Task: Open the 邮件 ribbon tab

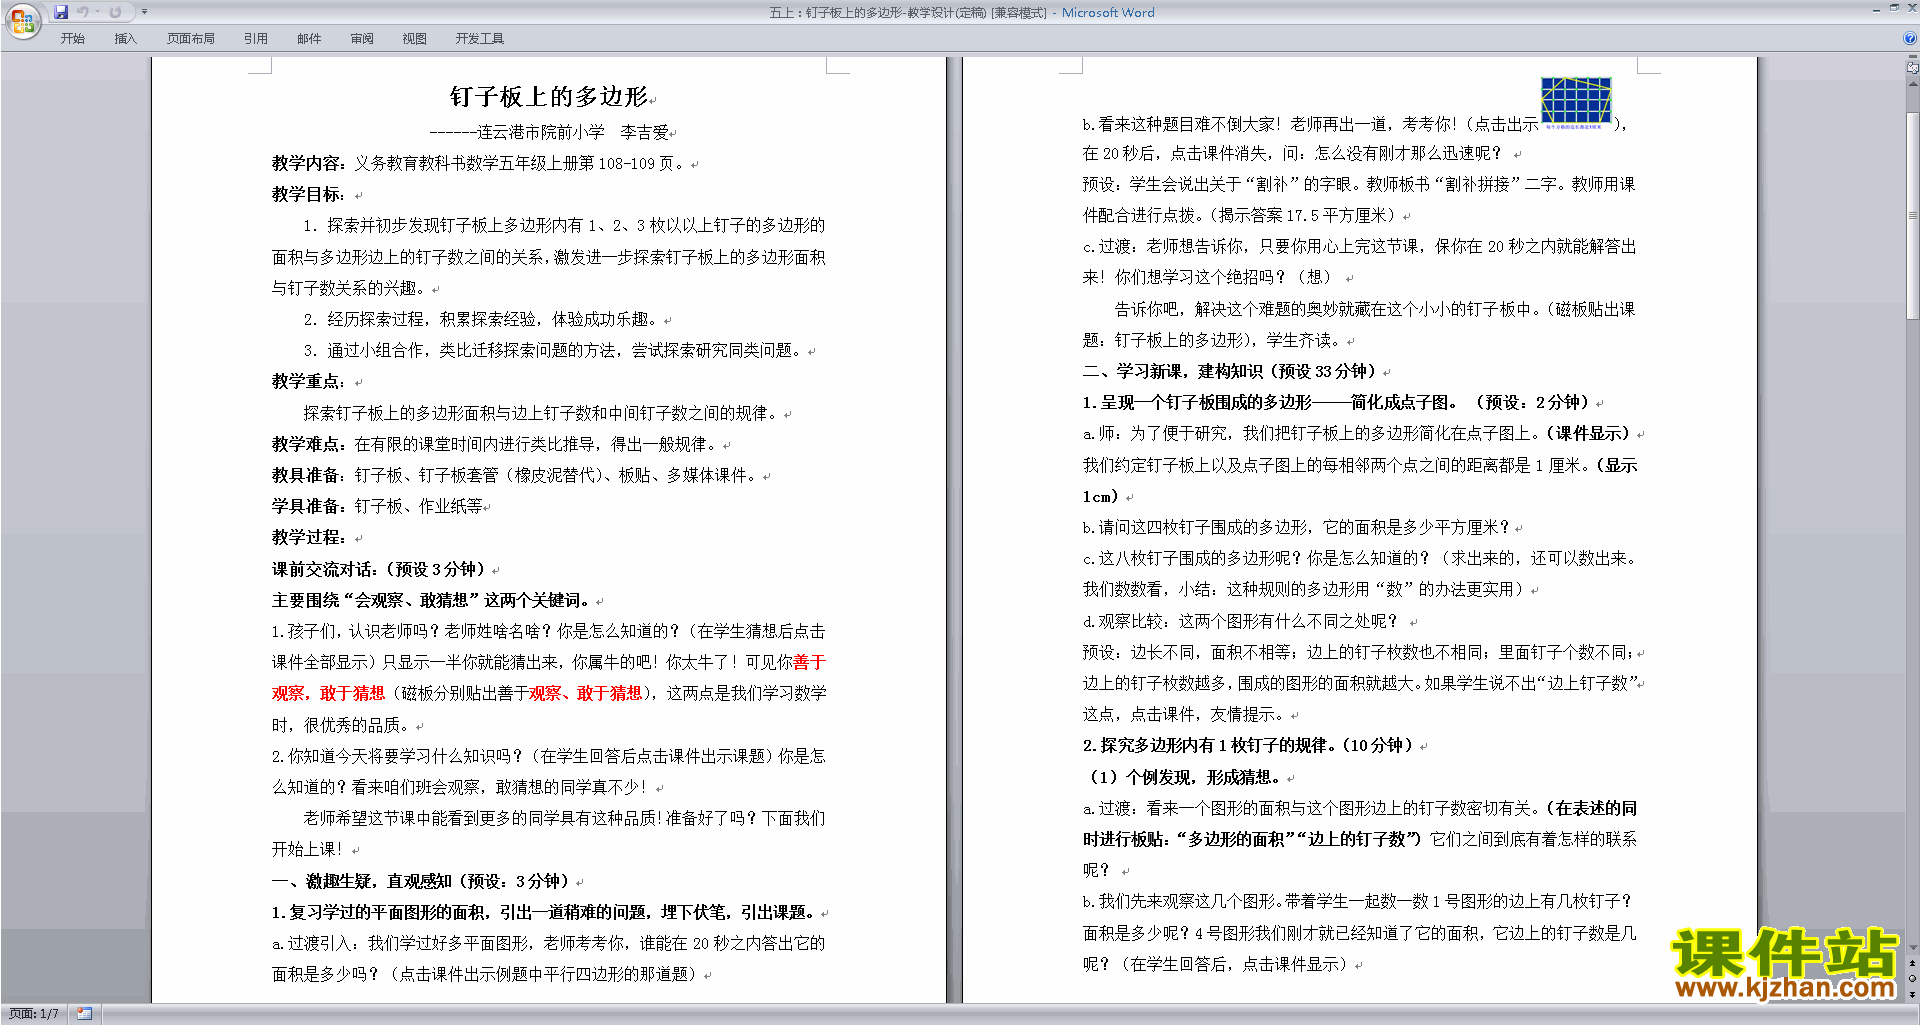Action: click(x=309, y=38)
